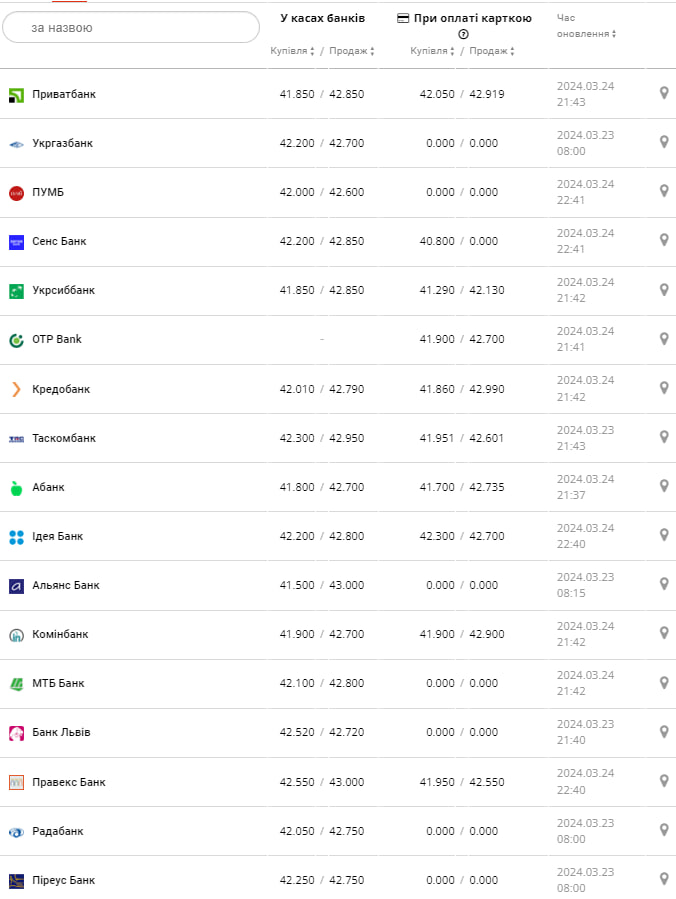Viewport: 676px width, 899px height.
Task: Sort by cash desk Купівля rate
Action: click(x=293, y=51)
